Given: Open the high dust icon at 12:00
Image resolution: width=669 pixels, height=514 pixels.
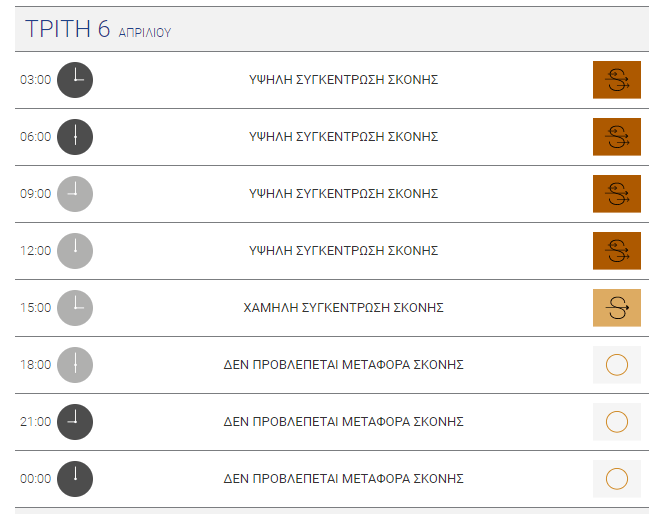Looking at the screenshot, I should [617, 251].
